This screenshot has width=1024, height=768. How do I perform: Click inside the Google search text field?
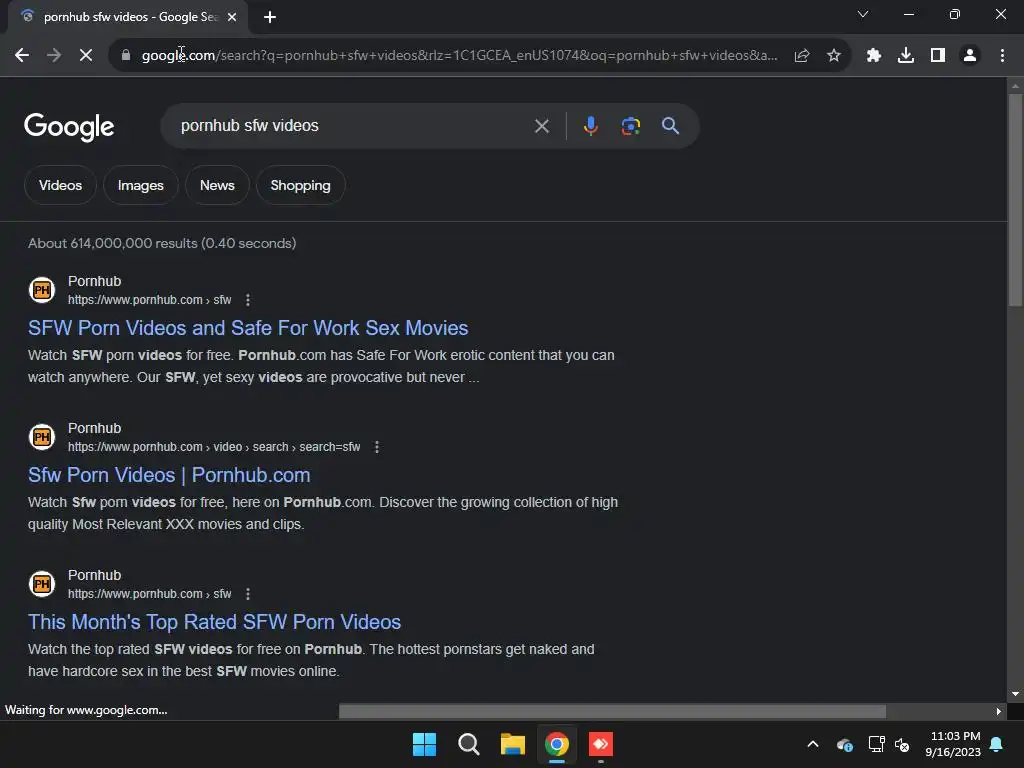pos(353,126)
